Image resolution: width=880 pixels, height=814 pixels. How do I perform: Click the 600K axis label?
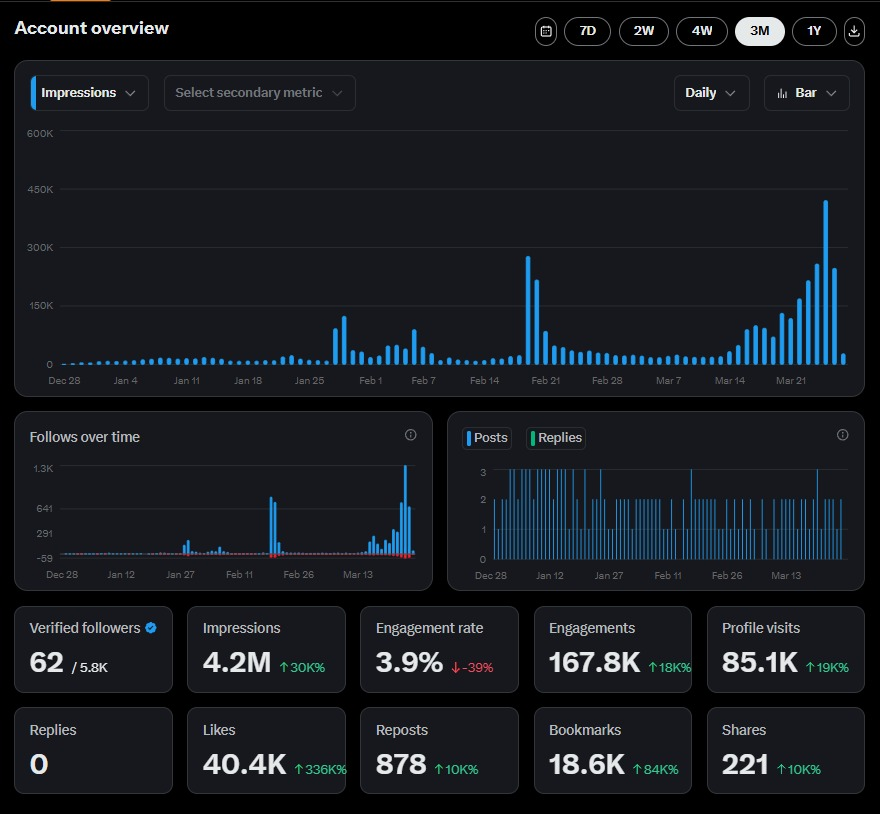click(x=40, y=134)
